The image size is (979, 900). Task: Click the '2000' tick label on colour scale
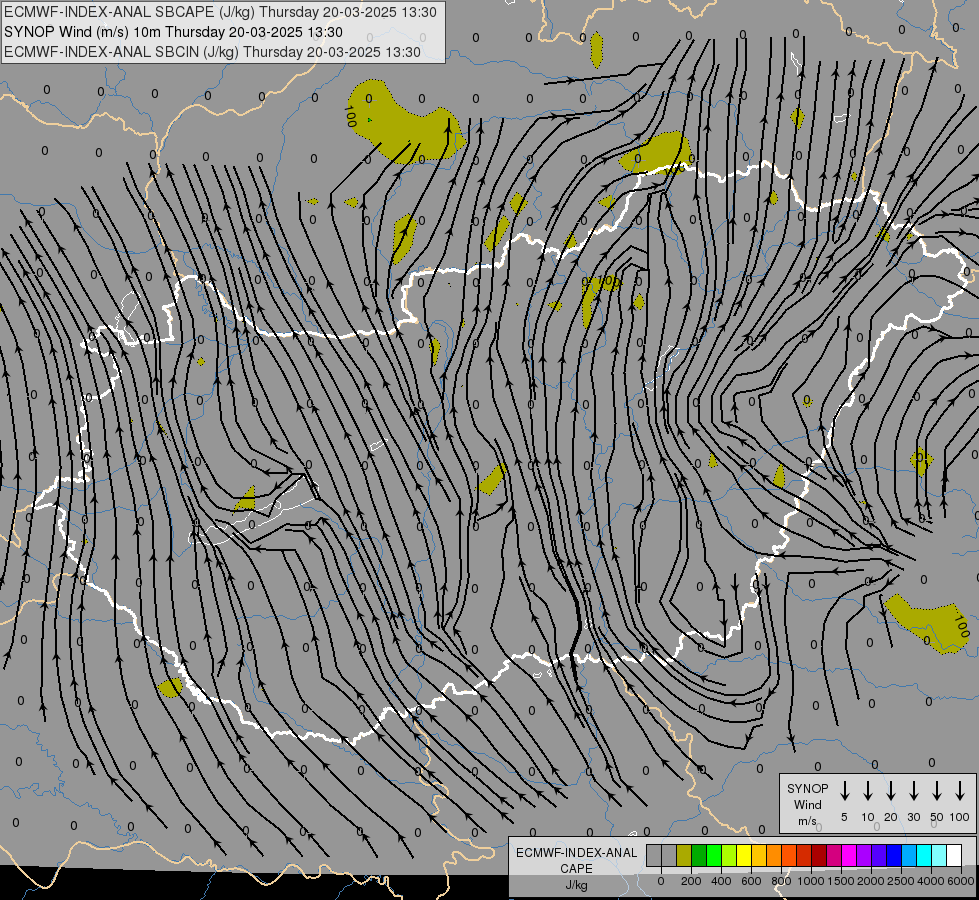871,881
